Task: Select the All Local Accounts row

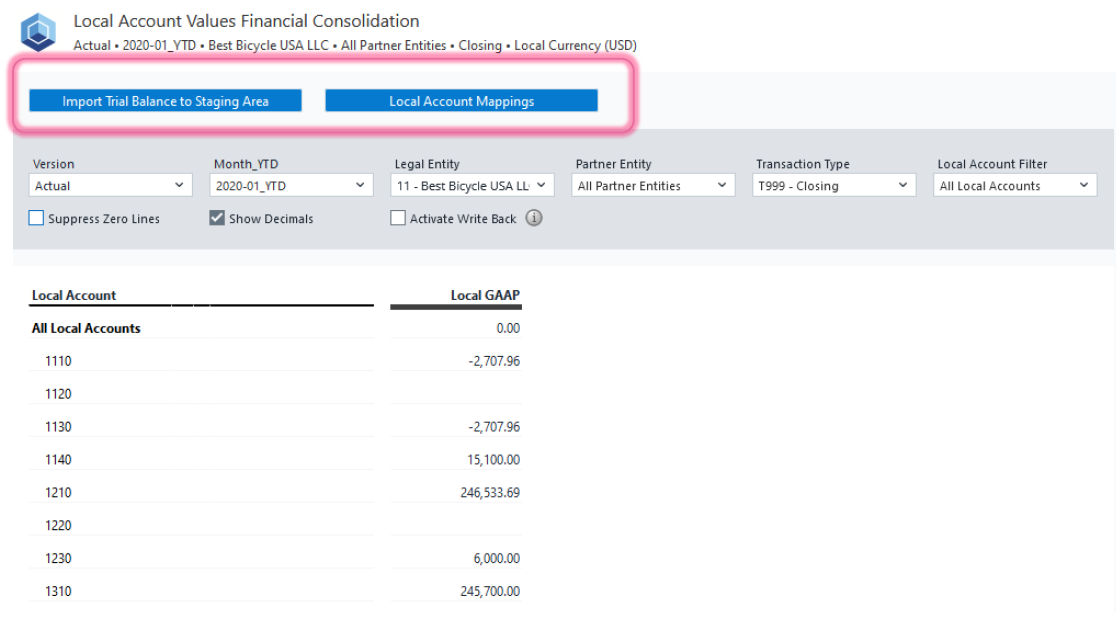Action: tap(86, 328)
